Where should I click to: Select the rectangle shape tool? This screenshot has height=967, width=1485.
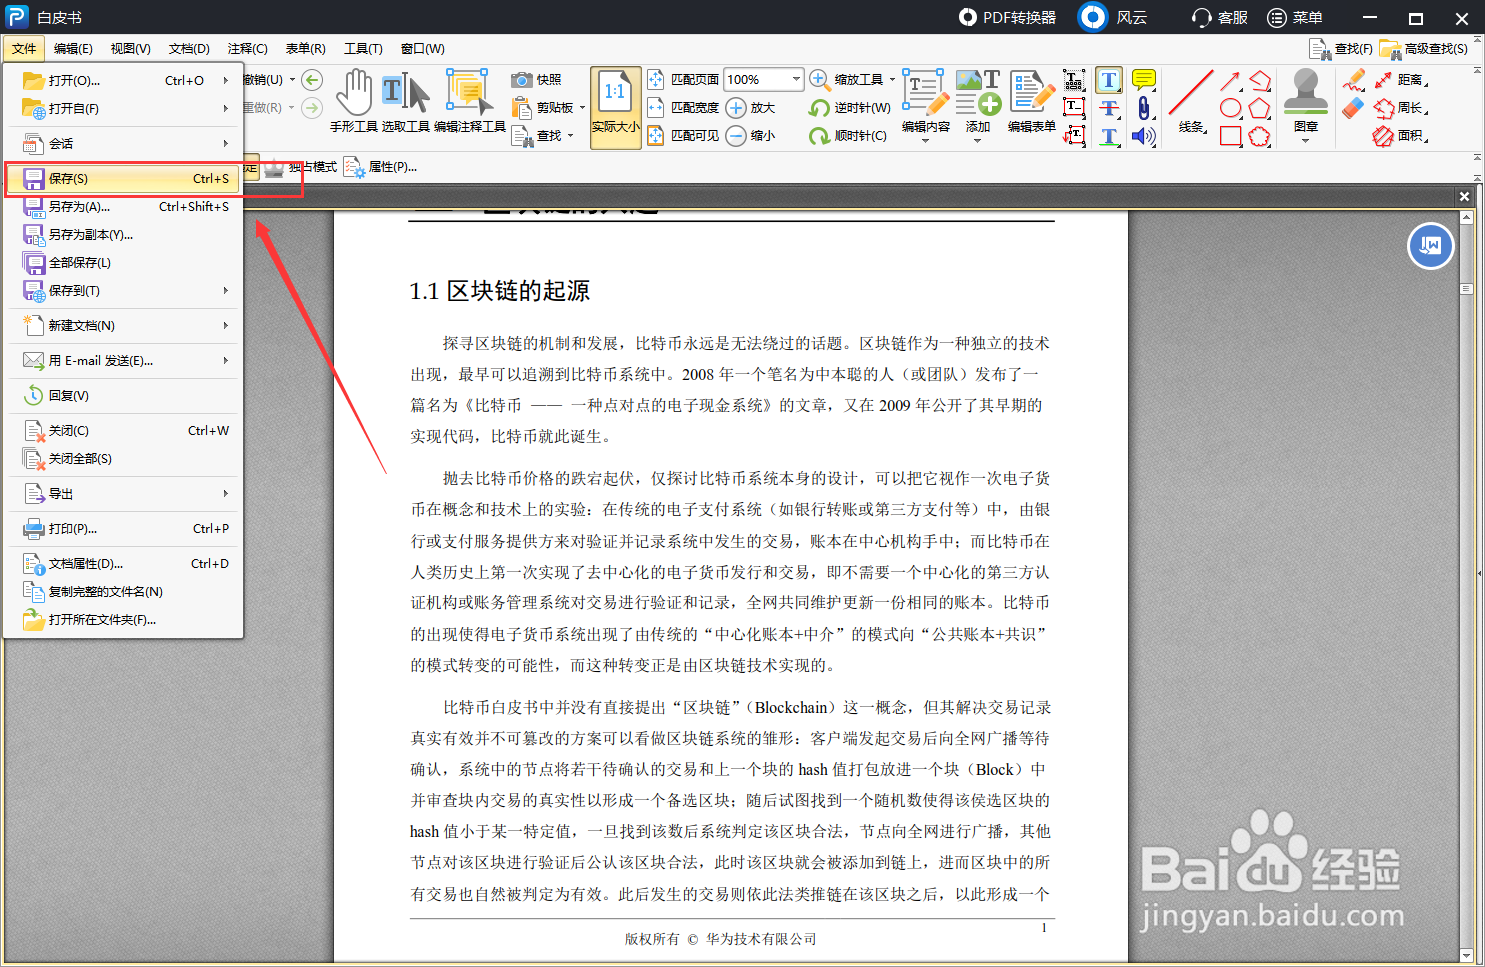1231,136
